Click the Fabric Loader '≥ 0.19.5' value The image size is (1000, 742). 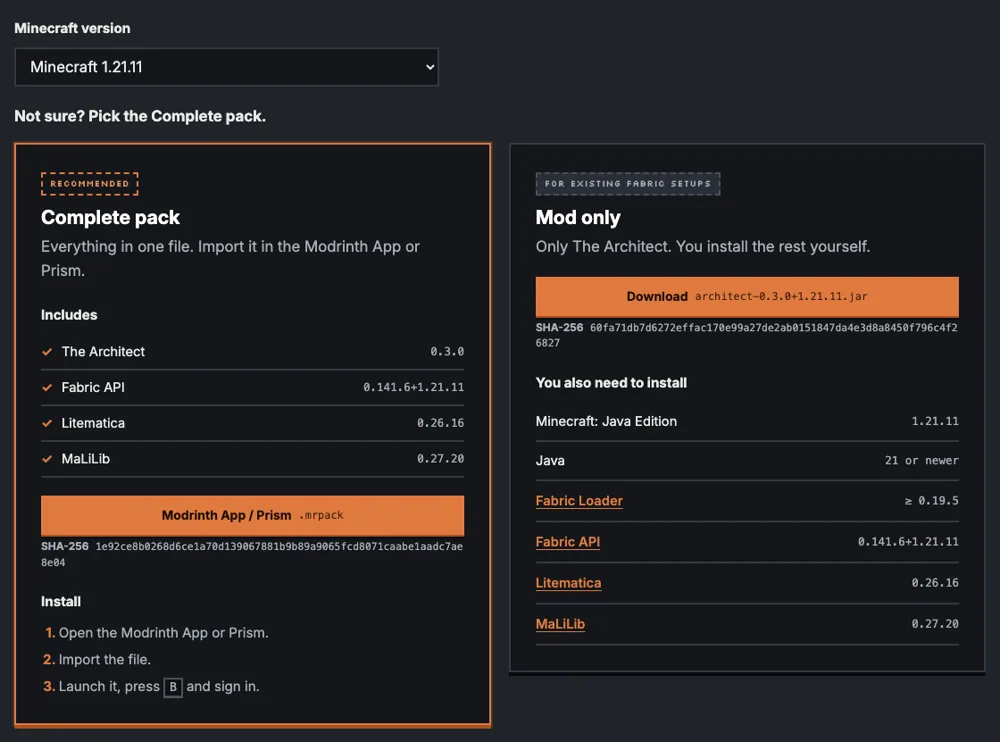coord(931,501)
